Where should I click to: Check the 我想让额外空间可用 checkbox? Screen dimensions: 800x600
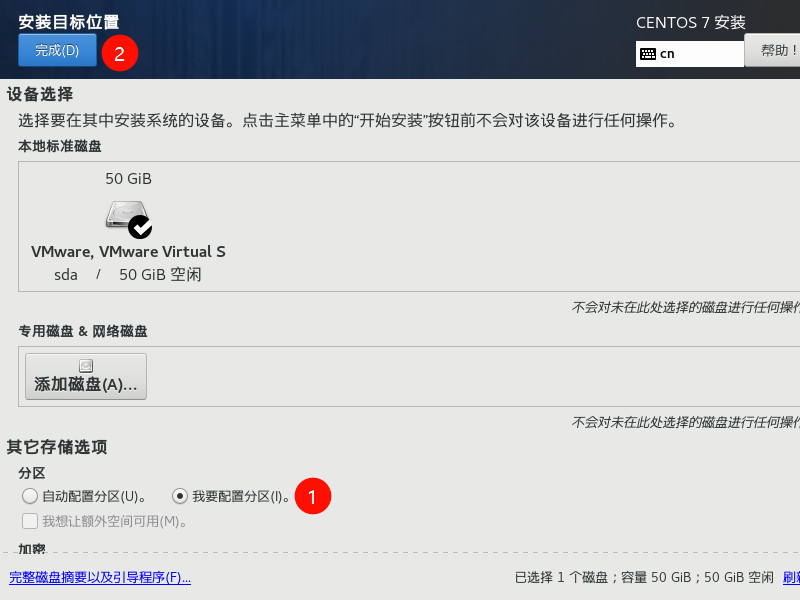30,520
